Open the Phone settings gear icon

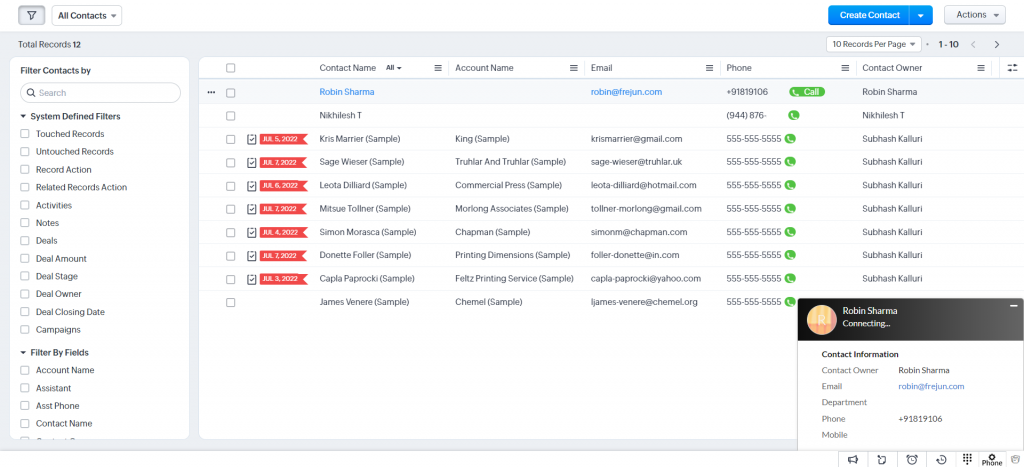[x=991, y=459]
